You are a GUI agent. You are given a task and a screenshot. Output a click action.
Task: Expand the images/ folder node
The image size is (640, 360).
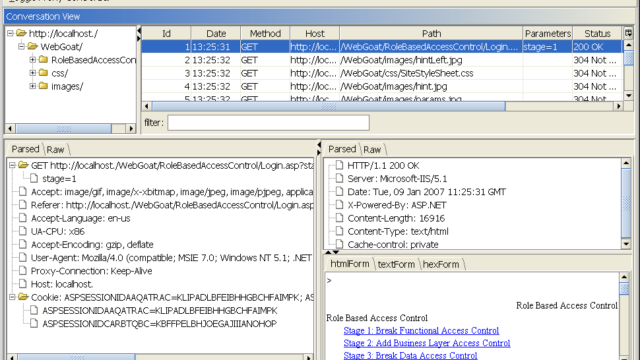[x=33, y=86]
